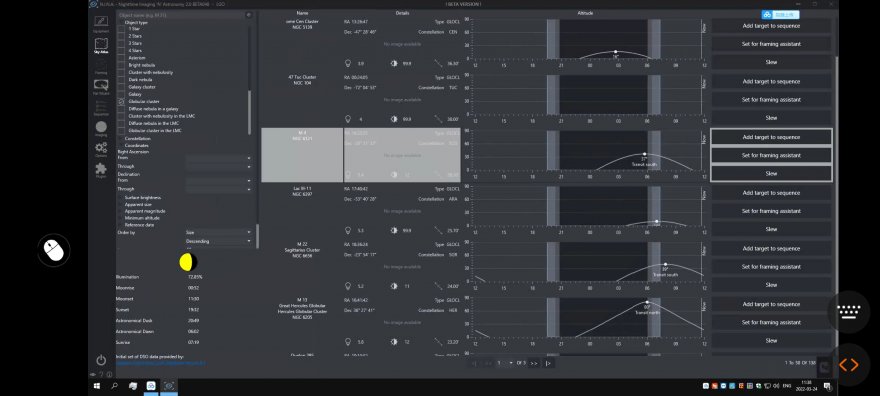Viewport: 880px width, 396px height.
Task: Click the power icon at sidebar bottom
Action: pos(101,360)
